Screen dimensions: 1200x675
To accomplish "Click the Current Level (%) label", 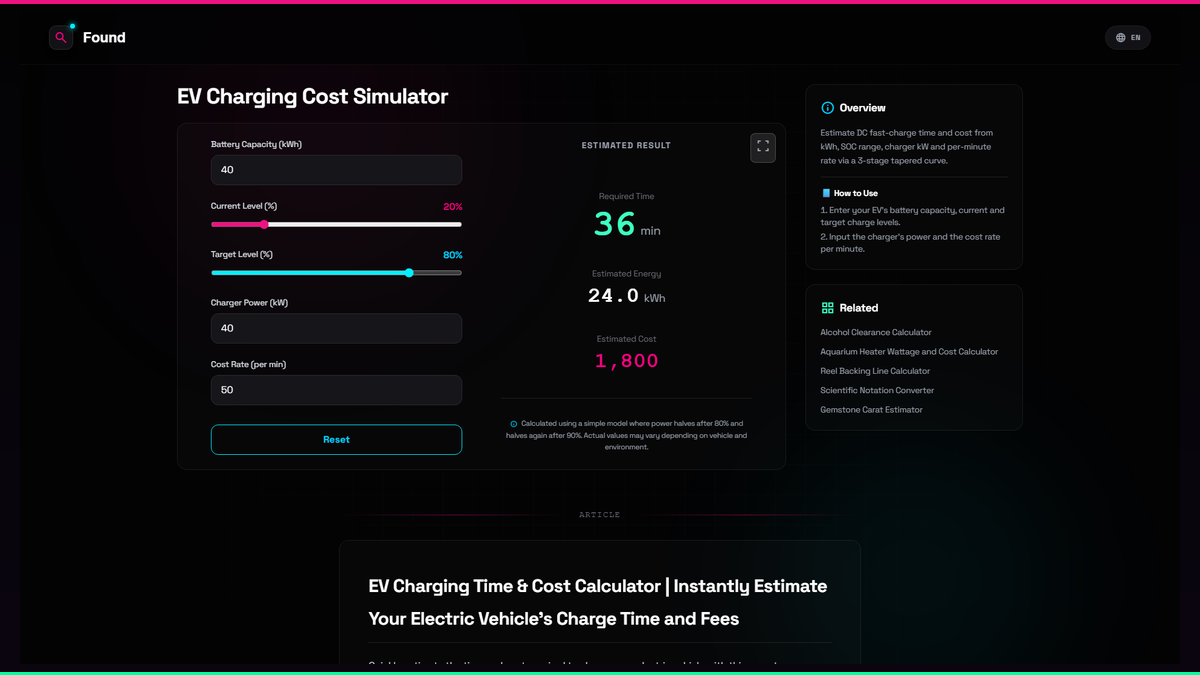I will coord(244,206).
